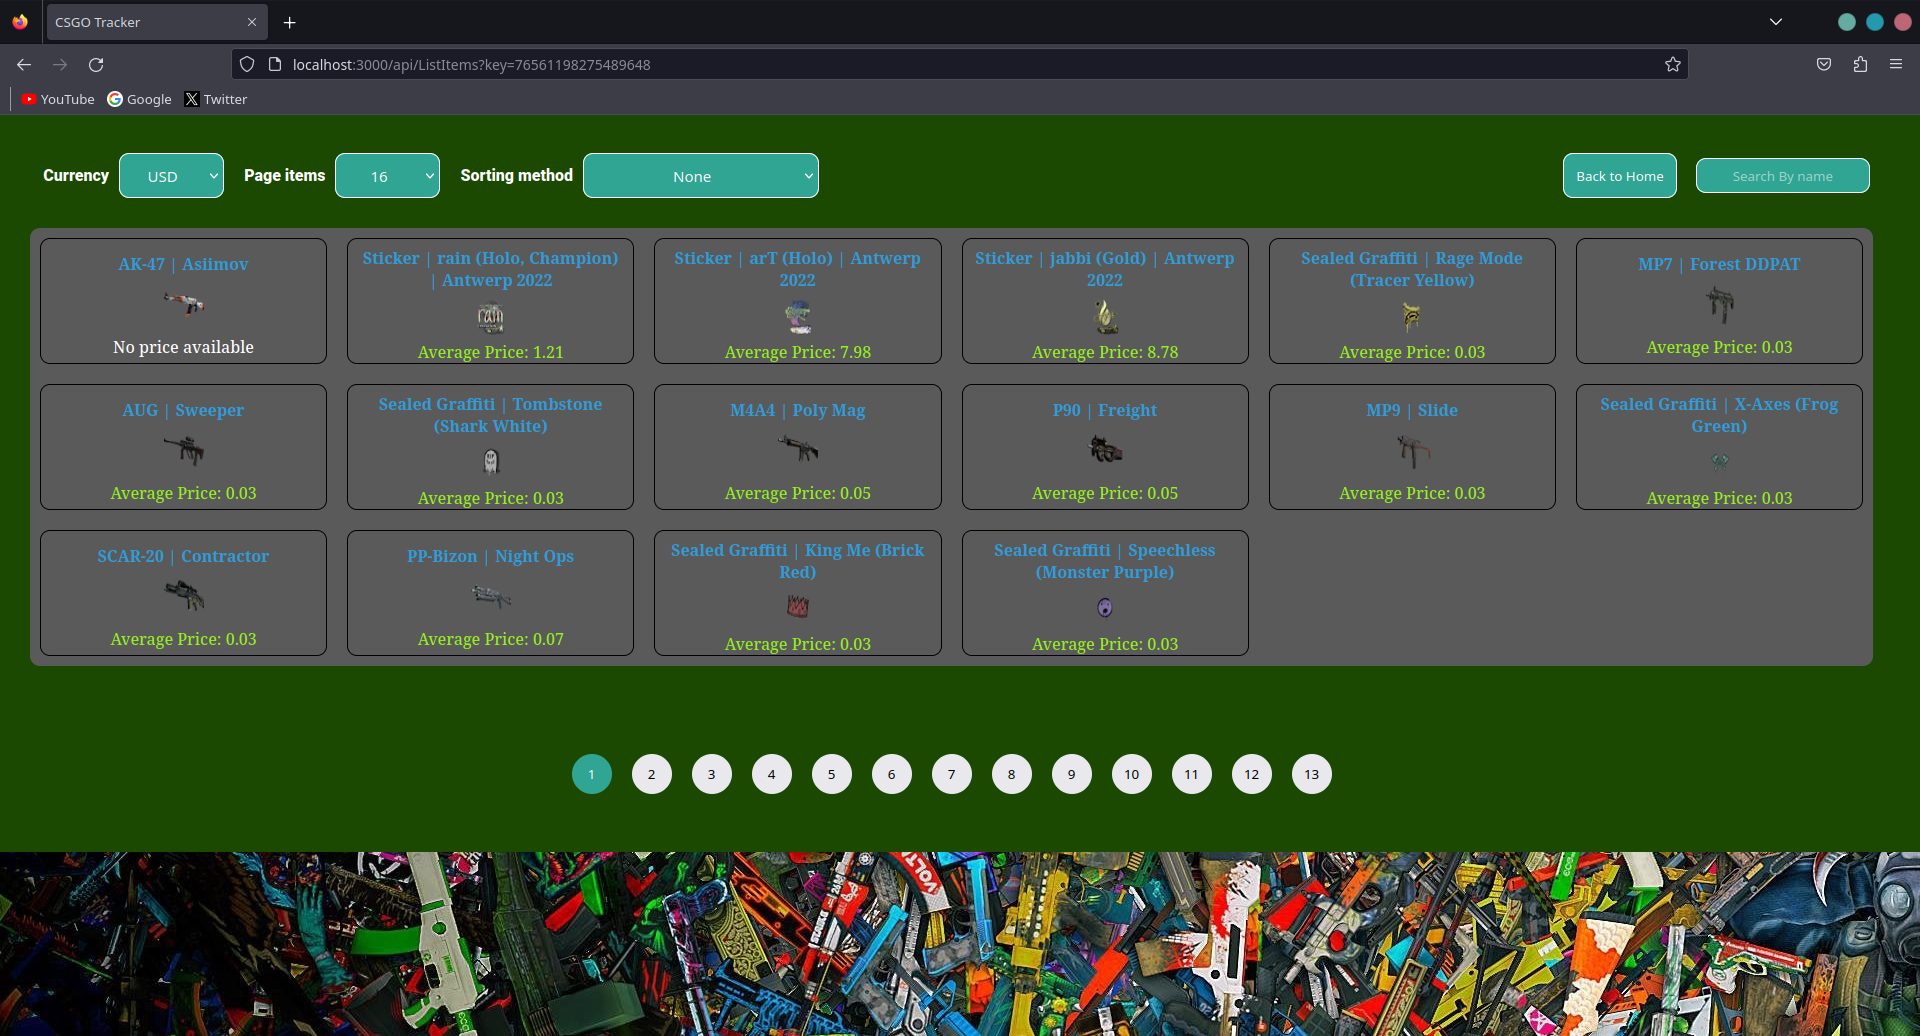Click the tracking protection shield icon
The height and width of the screenshot is (1036, 1920).
[x=246, y=64]
